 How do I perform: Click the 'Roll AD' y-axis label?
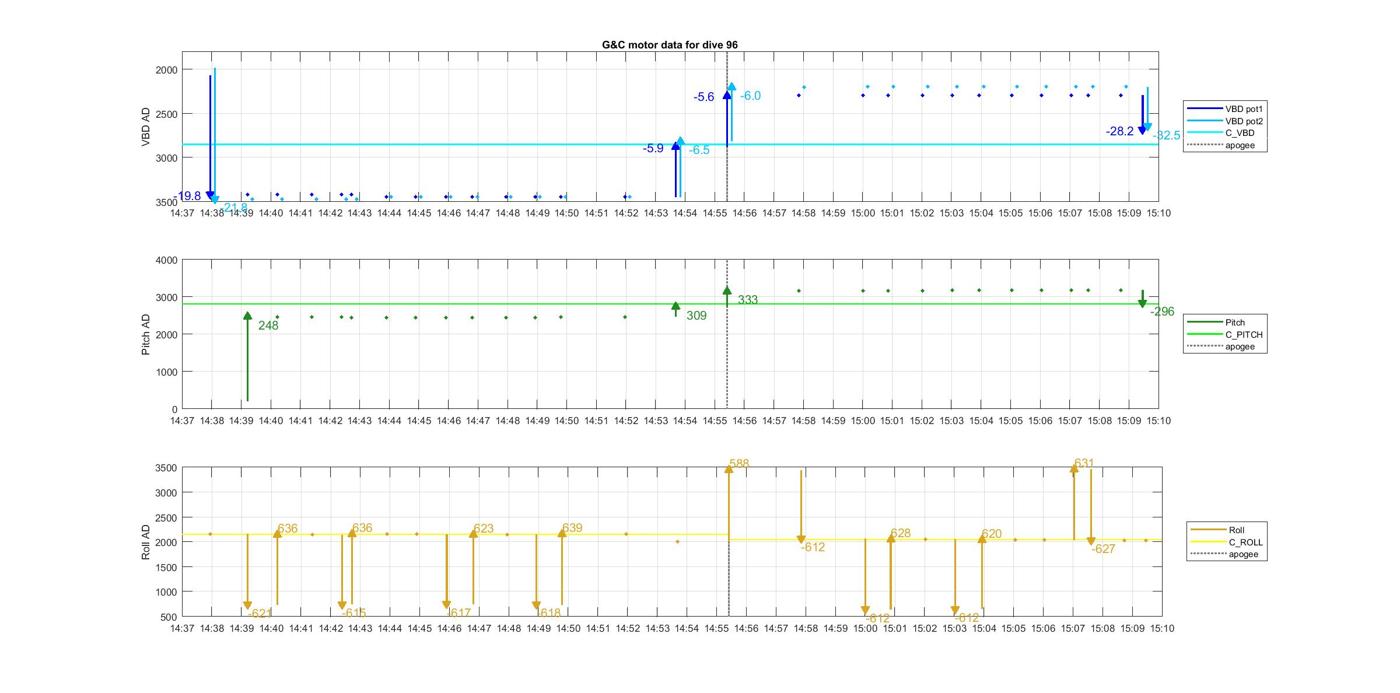[146, 541]
